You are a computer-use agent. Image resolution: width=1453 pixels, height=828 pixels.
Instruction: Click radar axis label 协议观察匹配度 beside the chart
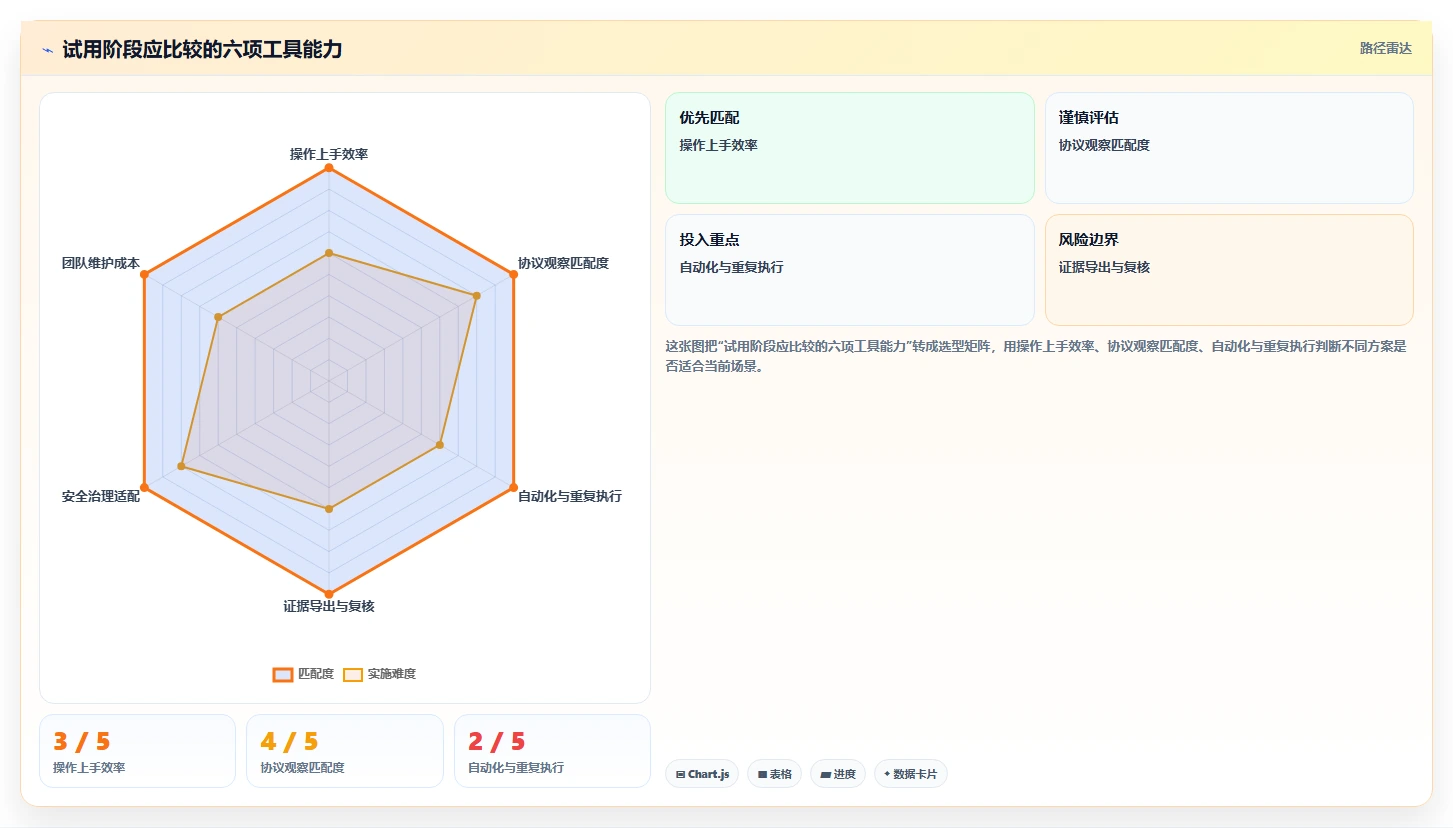click(563, 263)
